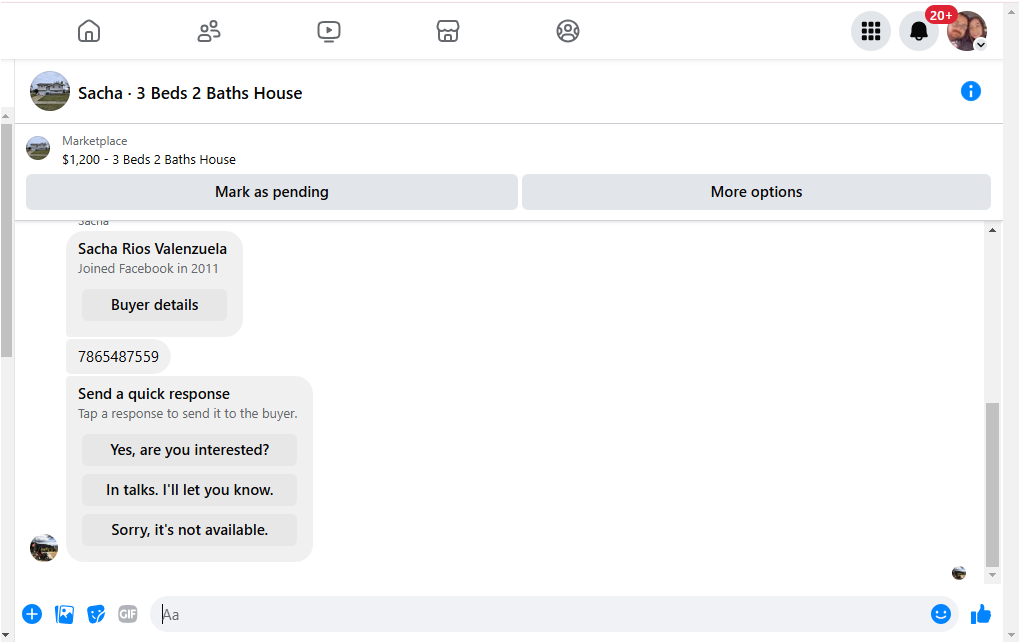Open the emoji picker
The image size is (1020, 643).
[940, 614]
